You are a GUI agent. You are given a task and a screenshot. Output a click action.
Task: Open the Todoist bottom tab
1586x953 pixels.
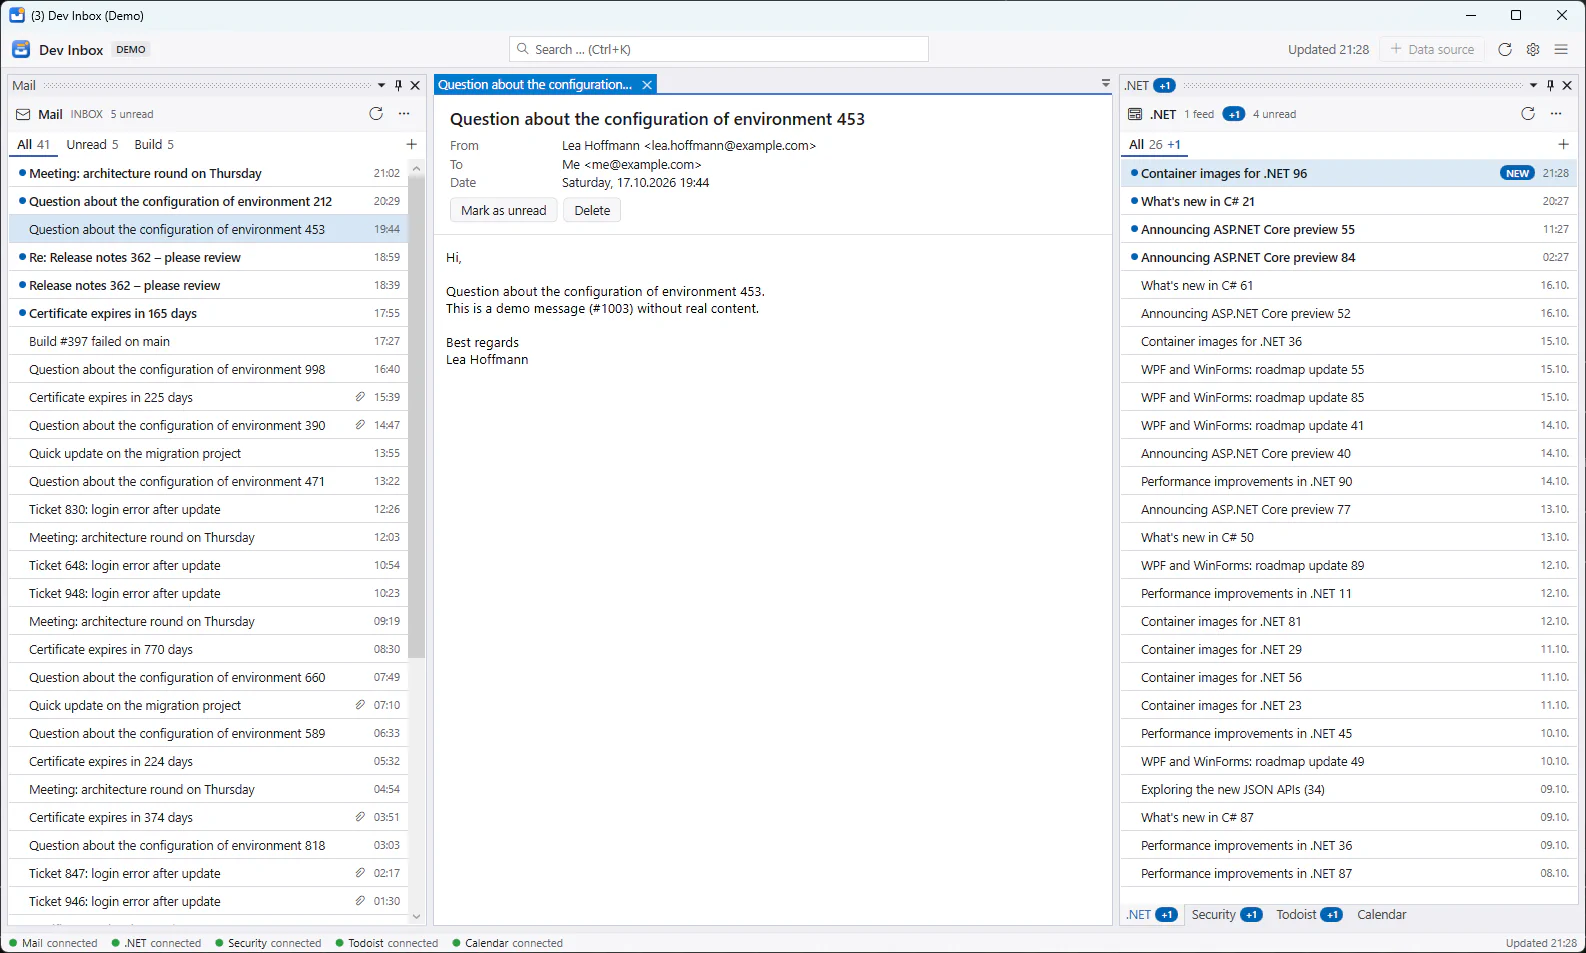coord(1308,914)
